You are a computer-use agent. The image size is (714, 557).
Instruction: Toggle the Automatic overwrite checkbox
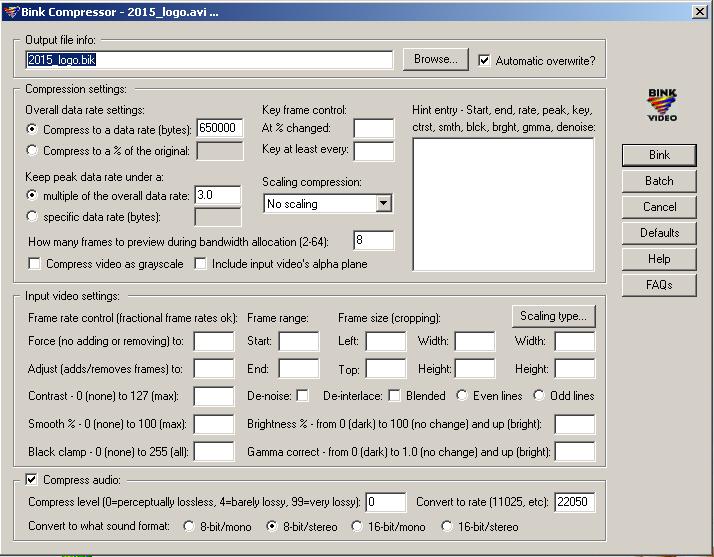click(484, 60)
